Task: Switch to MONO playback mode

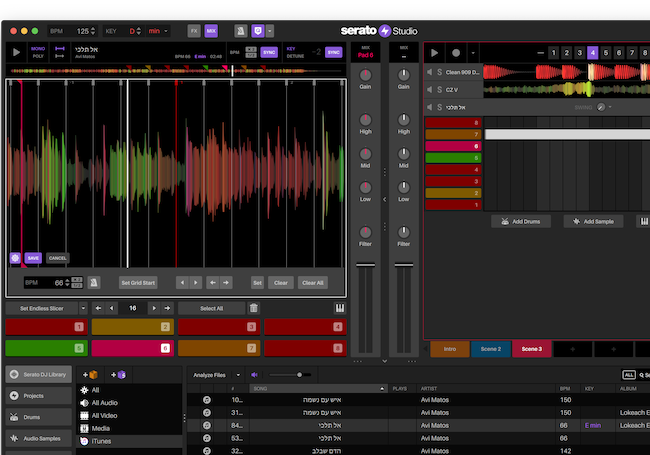Action: (x=38, y=48)
